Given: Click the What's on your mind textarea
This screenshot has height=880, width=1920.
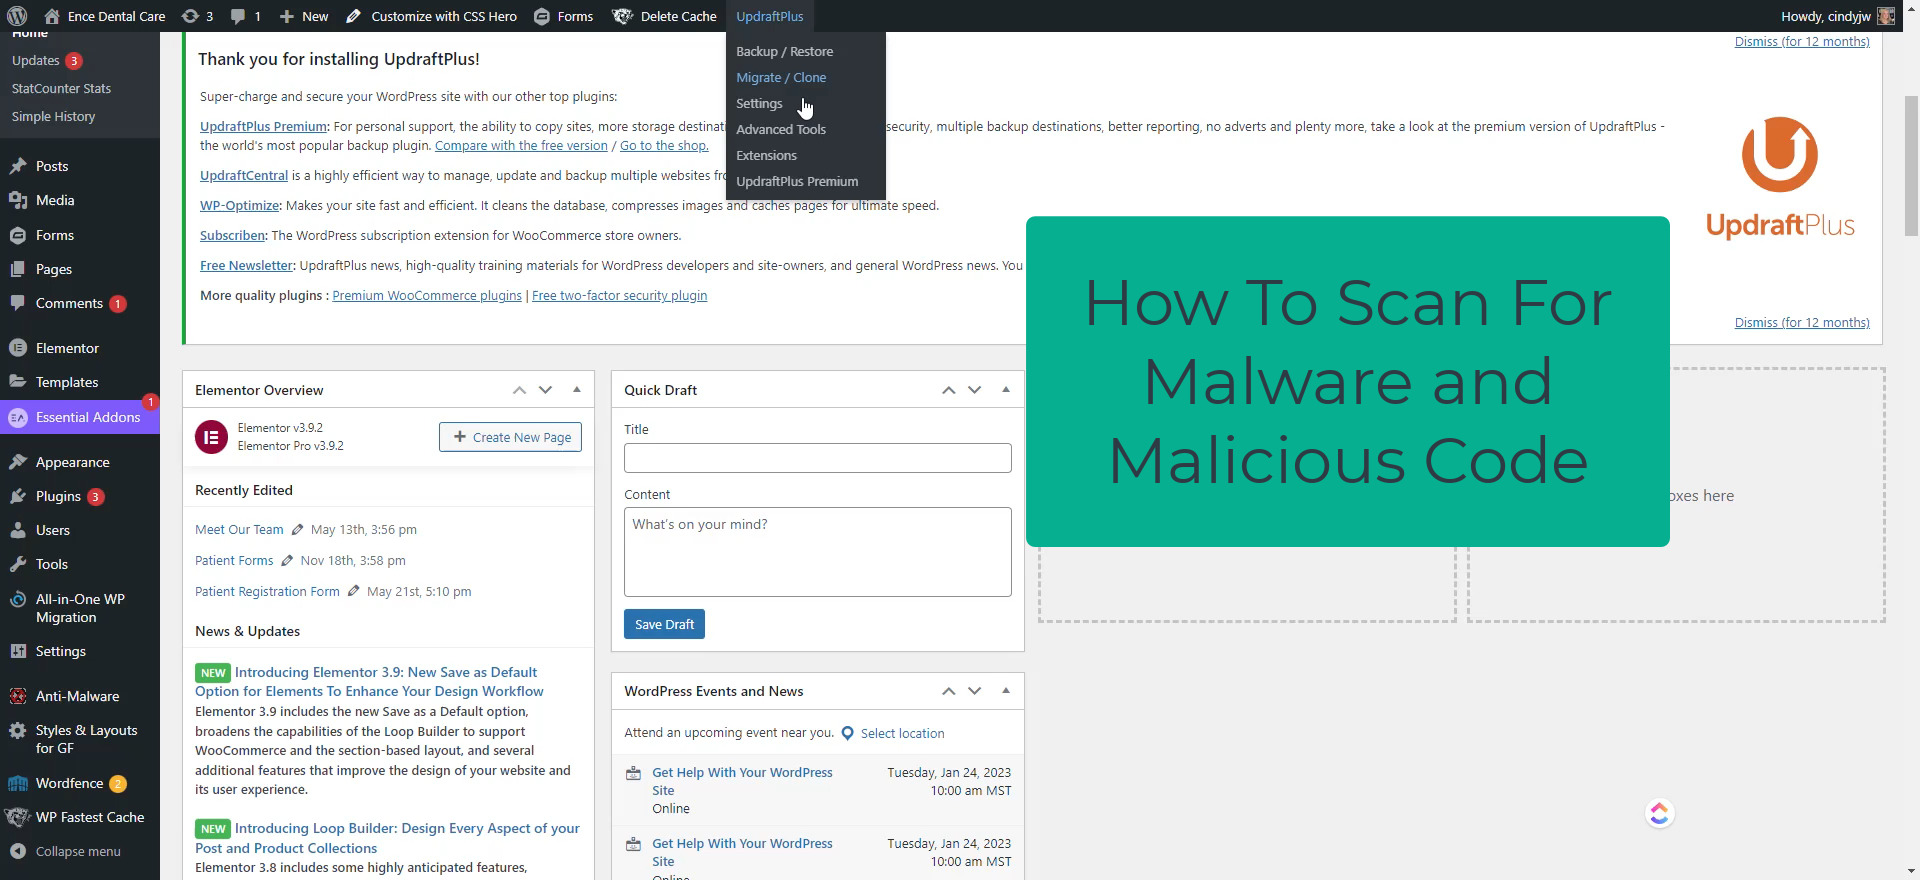Looking at the screenshot, I should click(x=817, y=552).
